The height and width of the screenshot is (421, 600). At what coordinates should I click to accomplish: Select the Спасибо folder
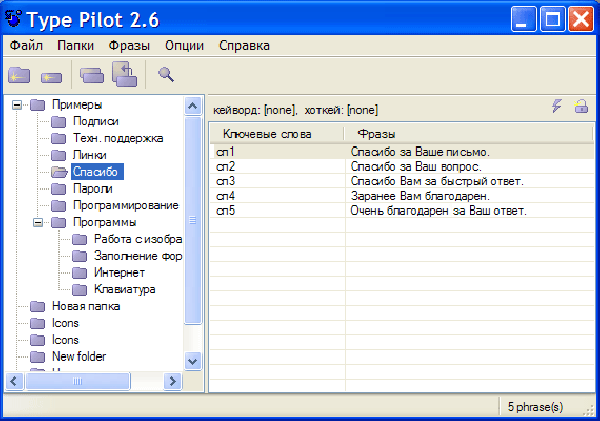point(97,172)
